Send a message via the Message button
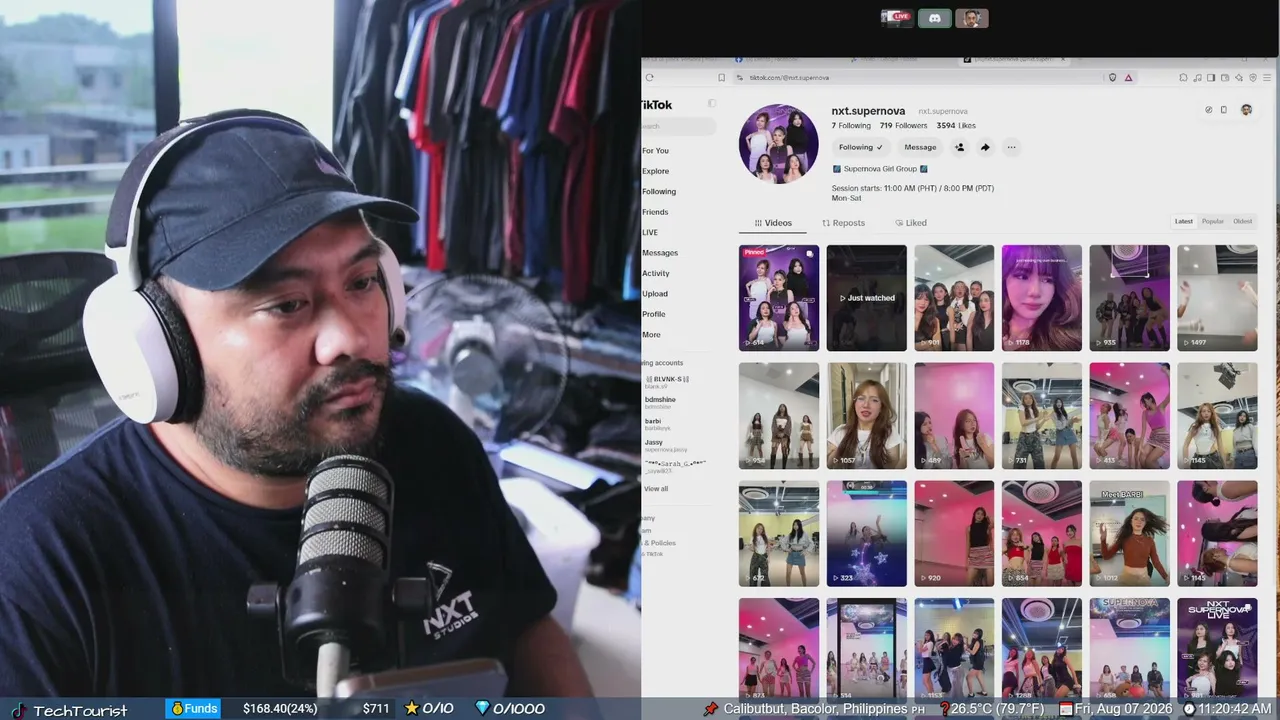This screenshot has width=1280, height=720. pos(920,147)
